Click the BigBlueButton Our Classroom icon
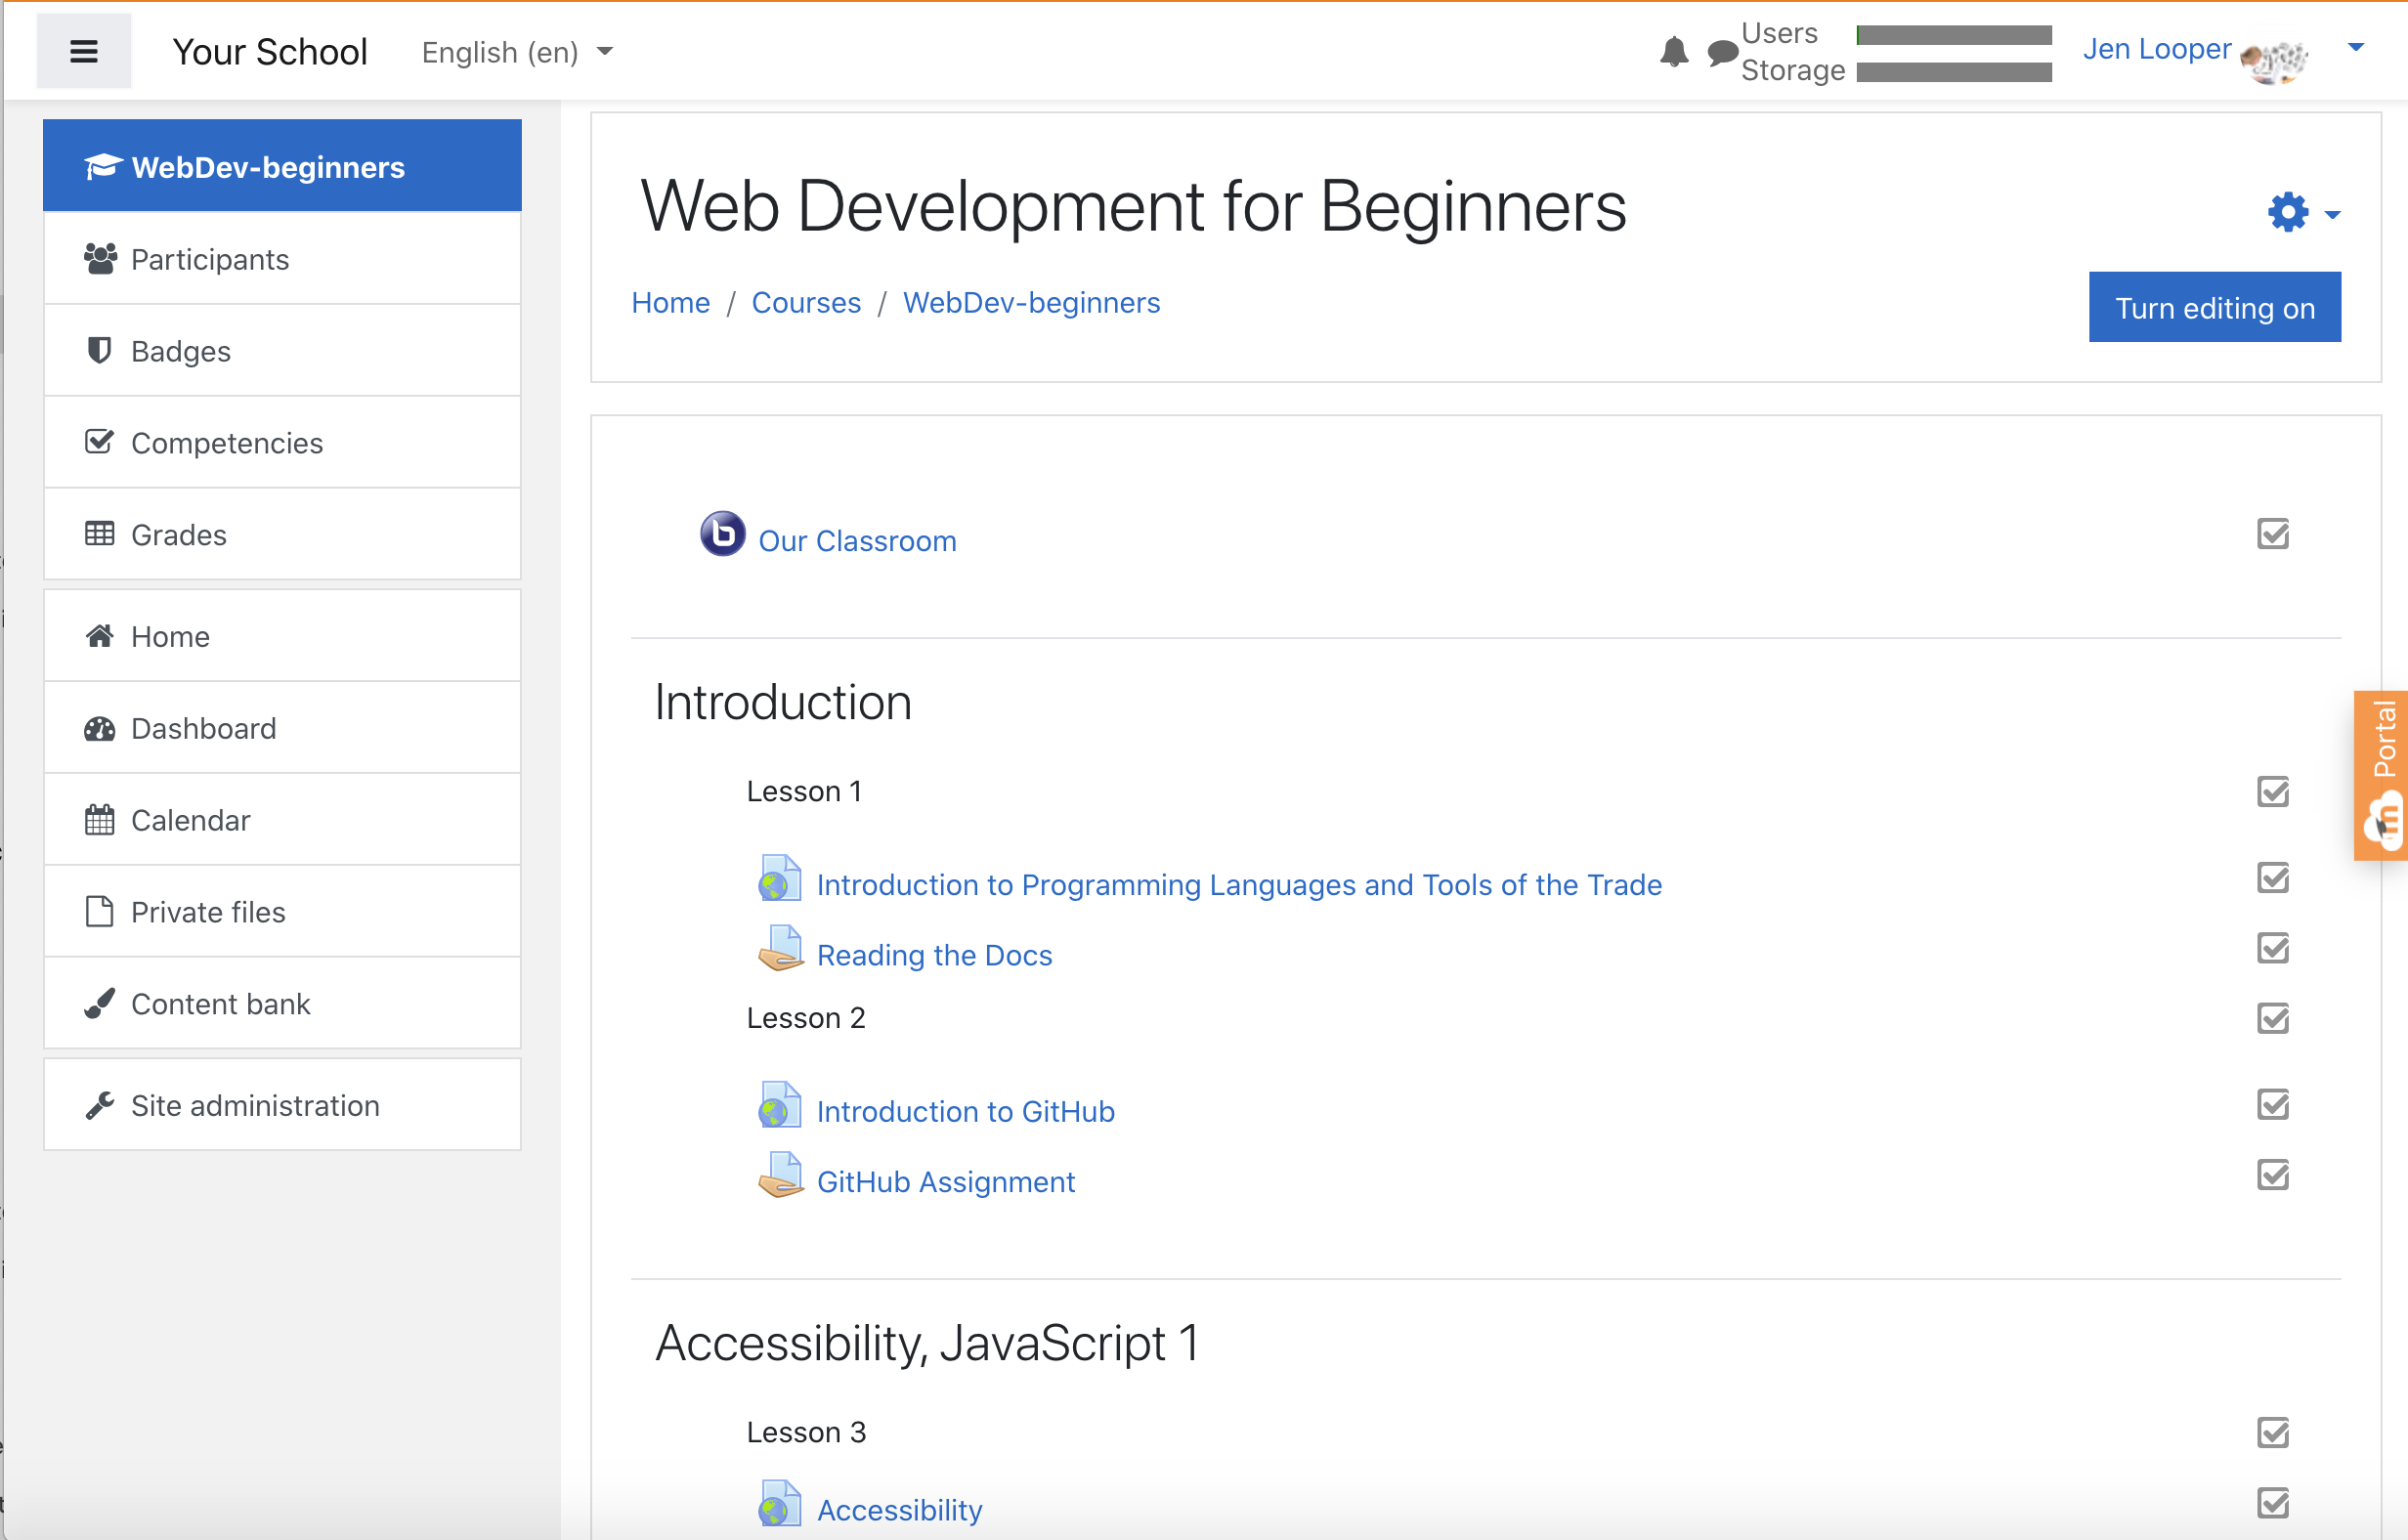Screen dimensions: 2408x1540 (x=722, y=534)
